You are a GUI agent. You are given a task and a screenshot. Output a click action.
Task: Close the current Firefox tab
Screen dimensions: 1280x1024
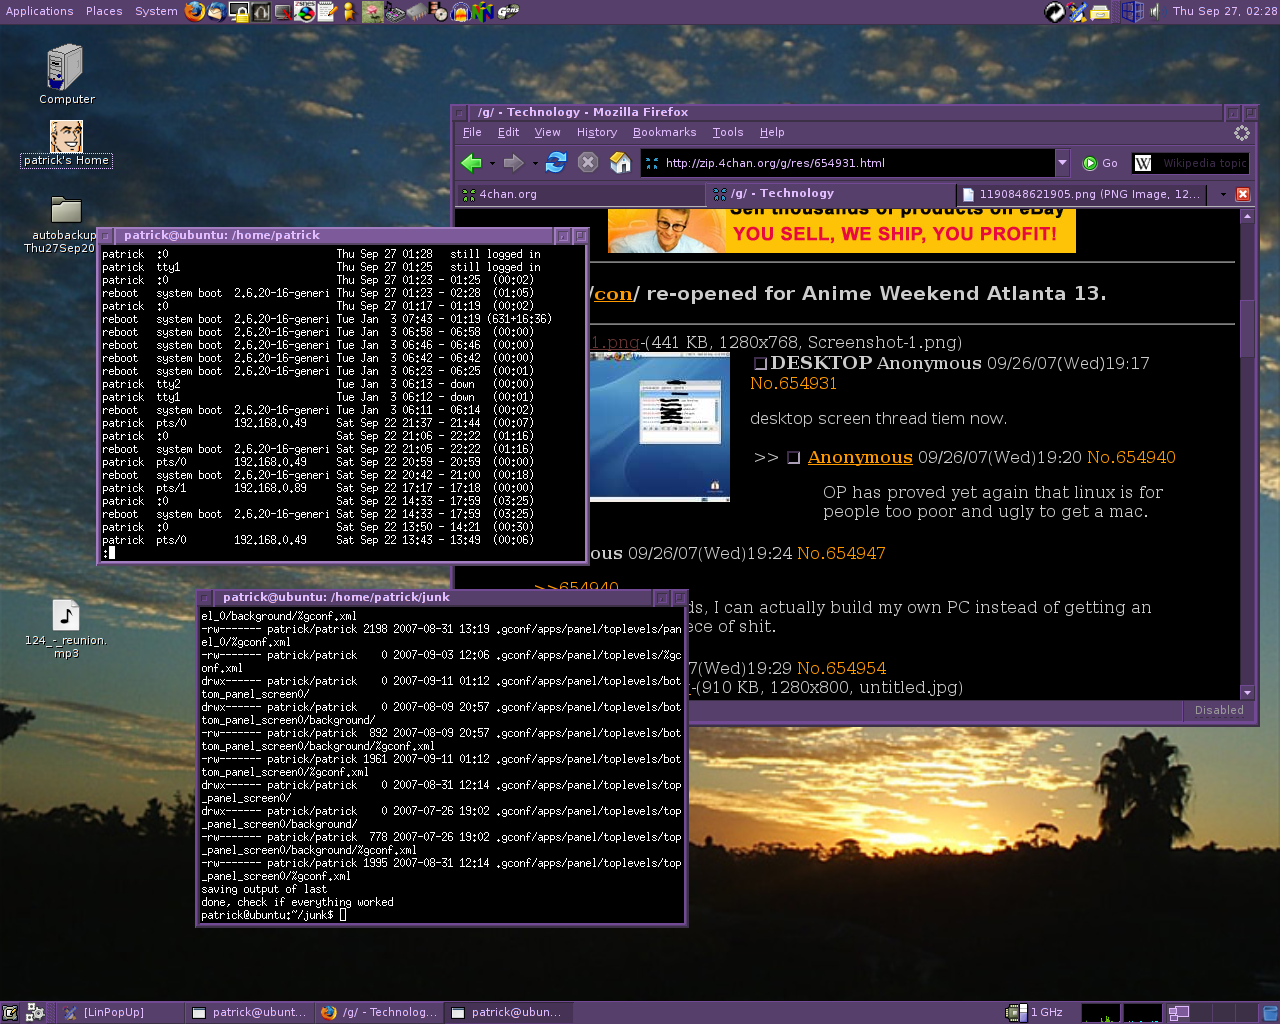[1243, 194]
